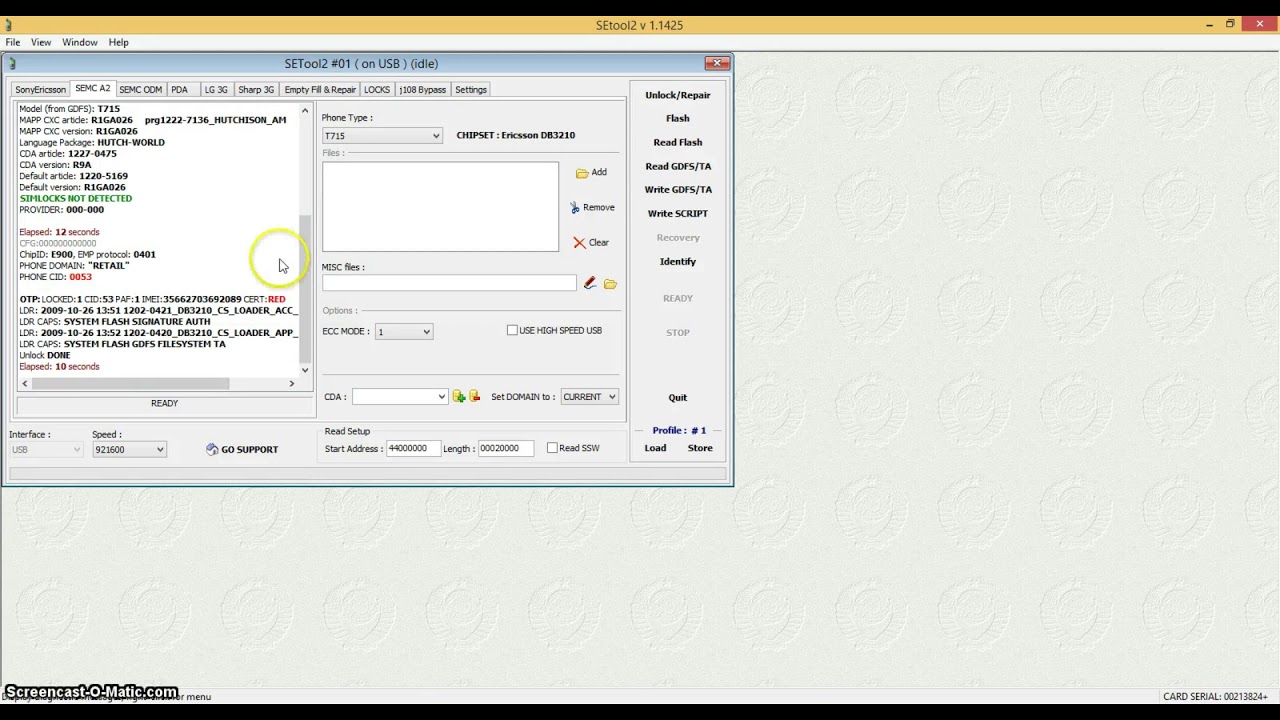This screenshot has height=720, width=1280.
Task: Click the Language Package: HUTCH-WORLD log line
Action: 92,142
